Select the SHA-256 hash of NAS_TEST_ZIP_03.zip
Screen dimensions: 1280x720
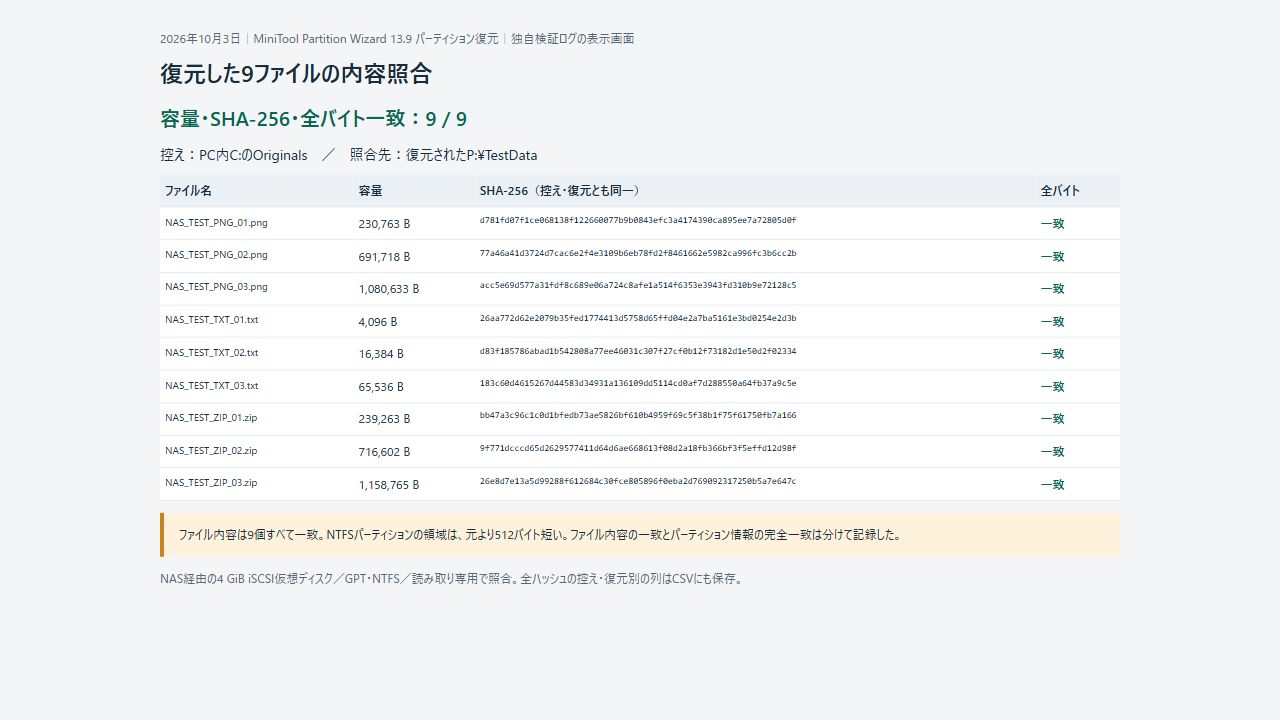638,482
